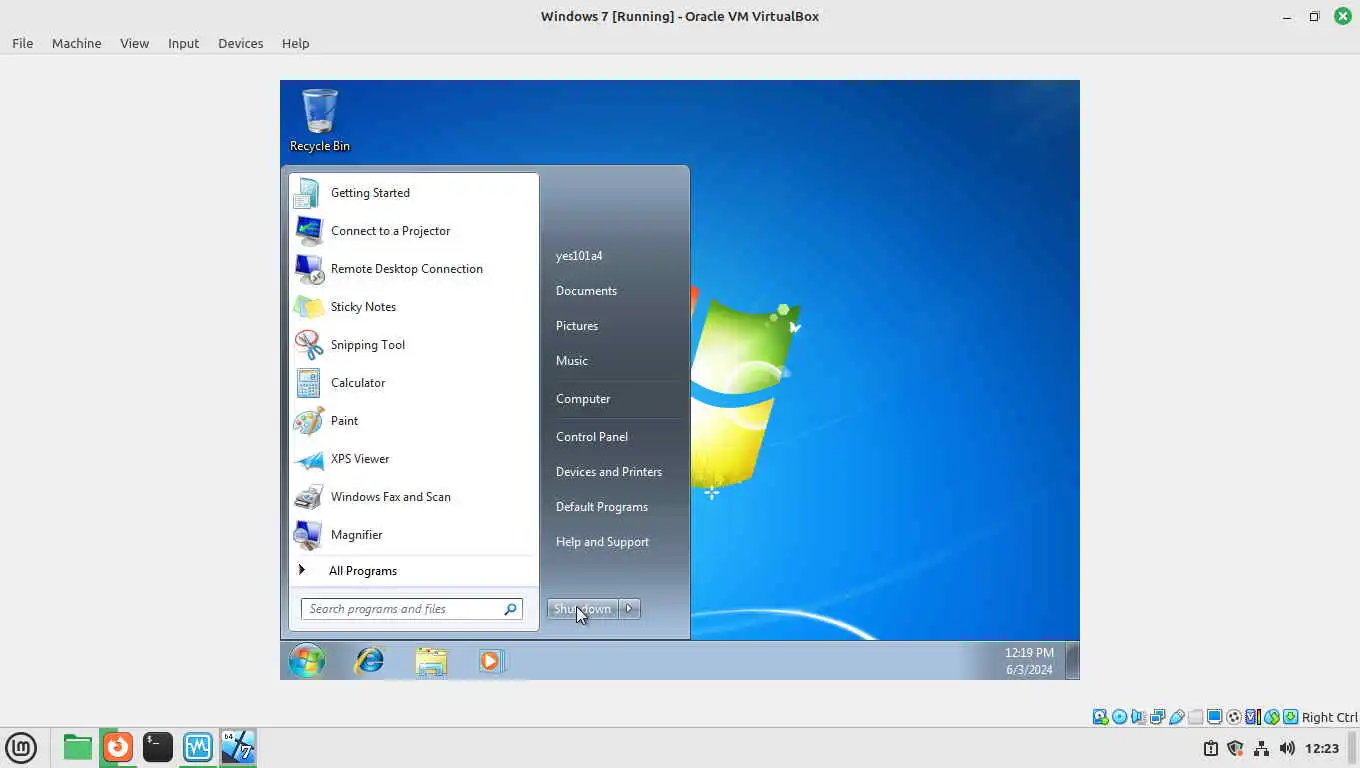Open Computer from Start menu
The width and height of the screenshot is (1360, 768).
(x=583, y=399)
